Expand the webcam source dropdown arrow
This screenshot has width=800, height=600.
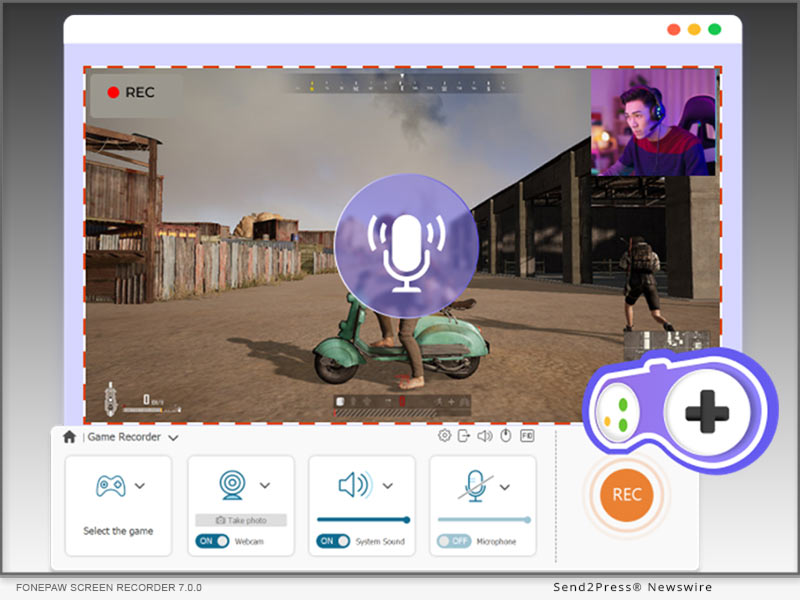[x=265, y=486]
